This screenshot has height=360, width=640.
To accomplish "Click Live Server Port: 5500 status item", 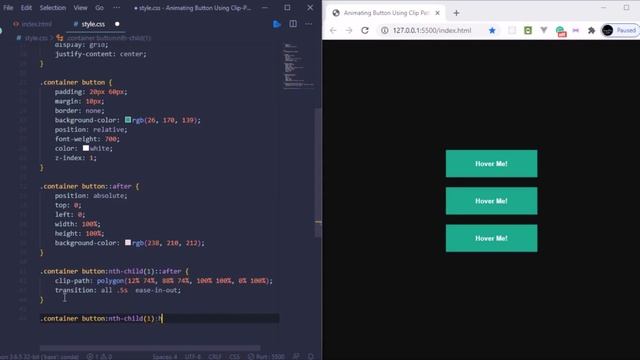I will click(266, 356).
